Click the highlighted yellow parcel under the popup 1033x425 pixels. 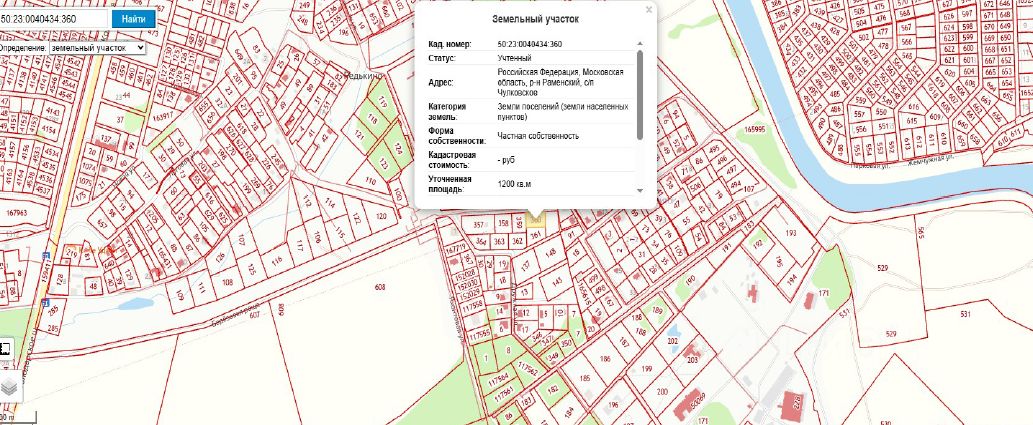(x=536, y=219)
